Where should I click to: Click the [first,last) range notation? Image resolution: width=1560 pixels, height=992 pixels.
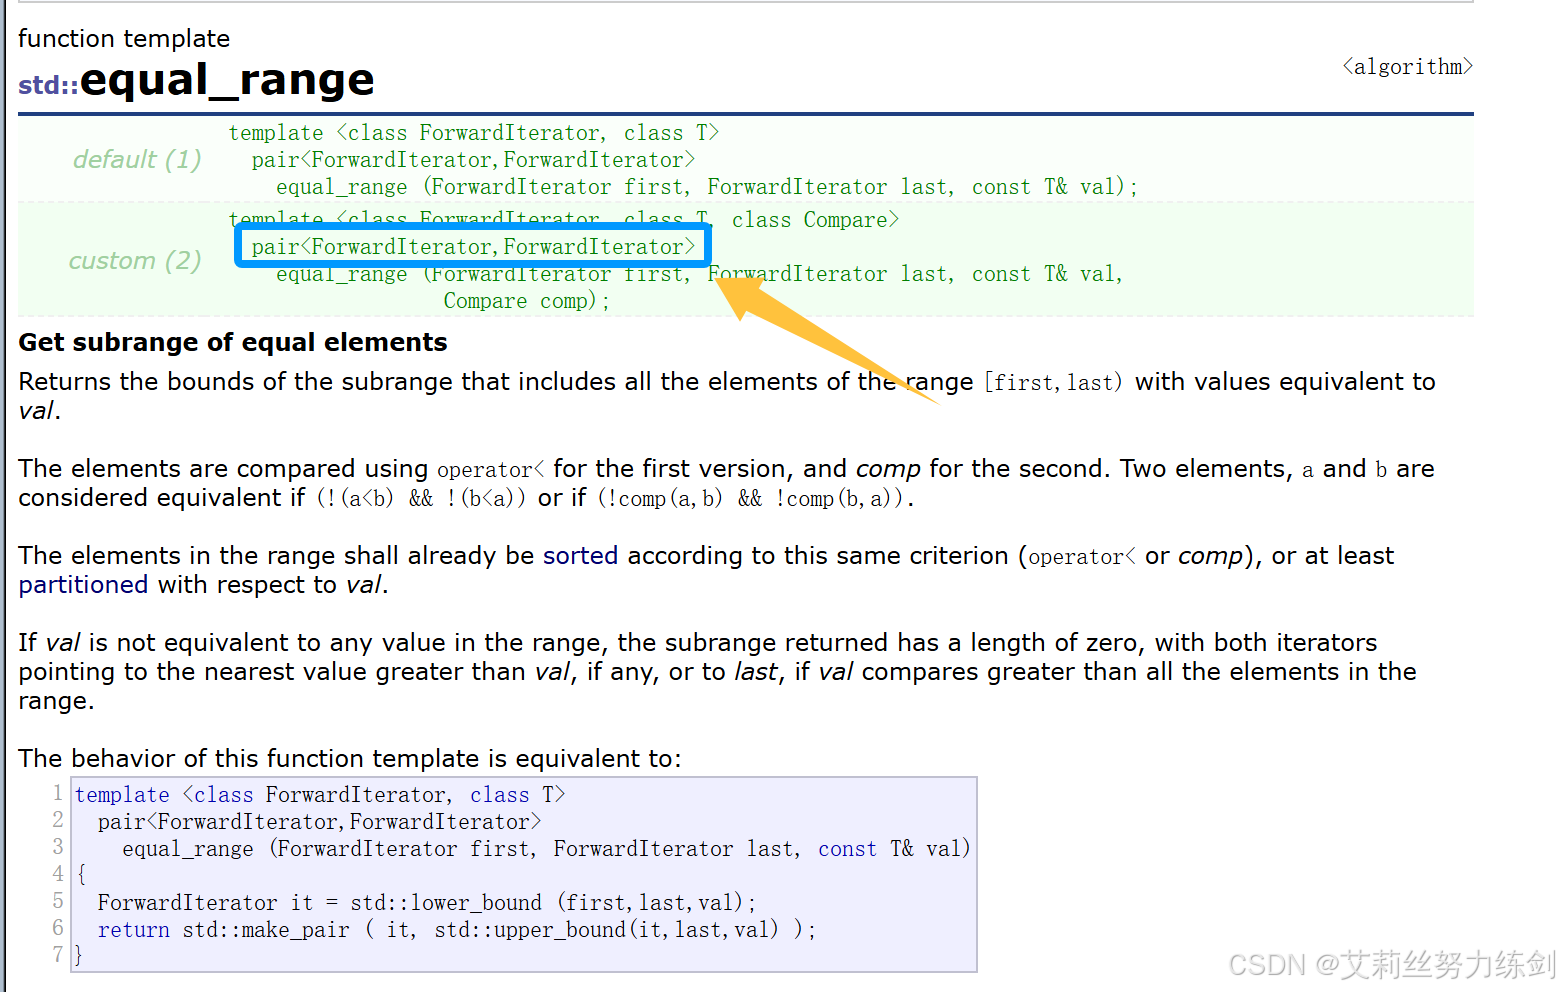[x=1053, y=383]
